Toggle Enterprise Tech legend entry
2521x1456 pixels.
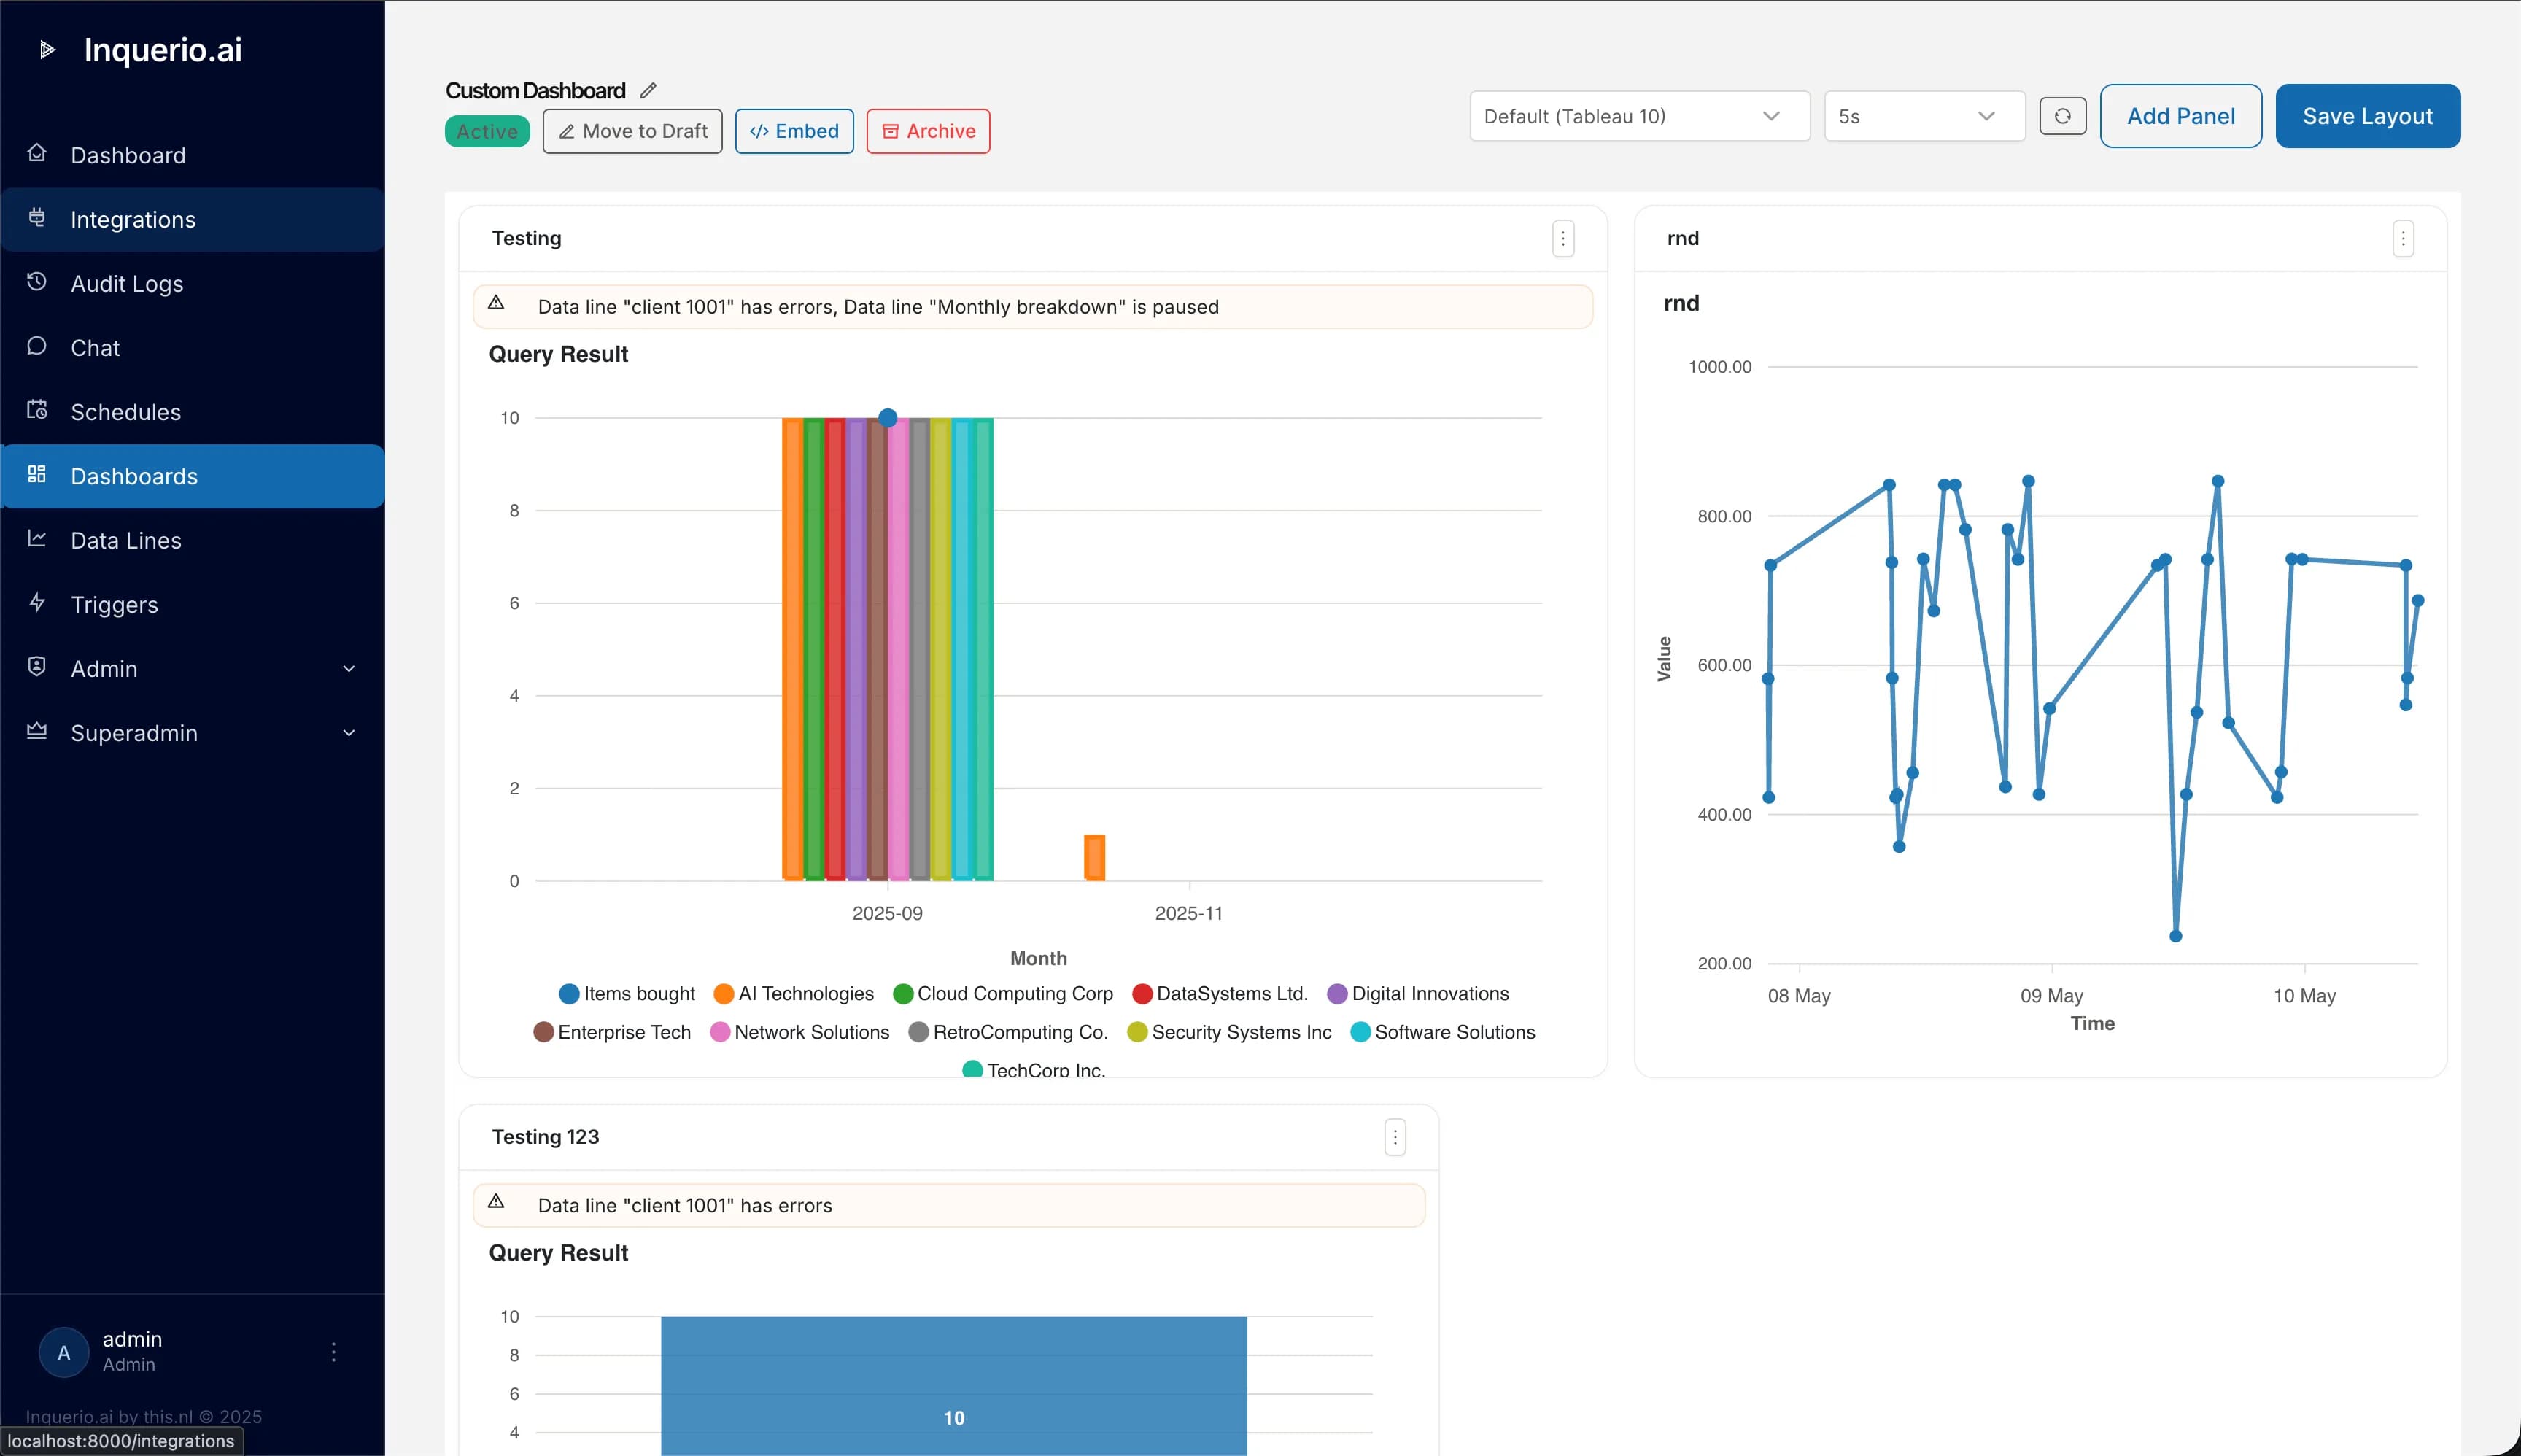point(611,1032)
